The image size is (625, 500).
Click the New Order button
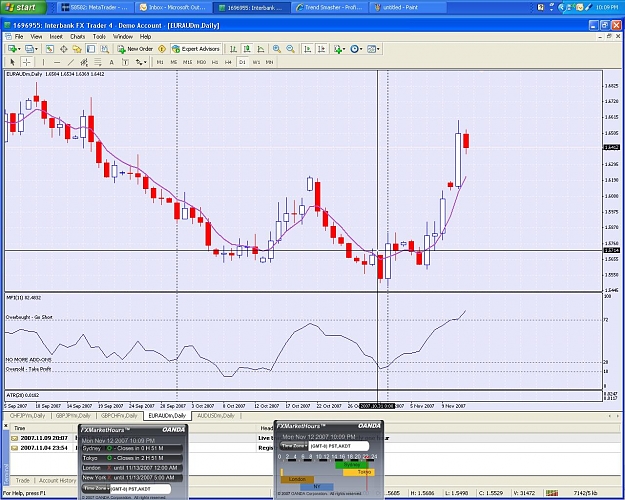click(136, 49)
